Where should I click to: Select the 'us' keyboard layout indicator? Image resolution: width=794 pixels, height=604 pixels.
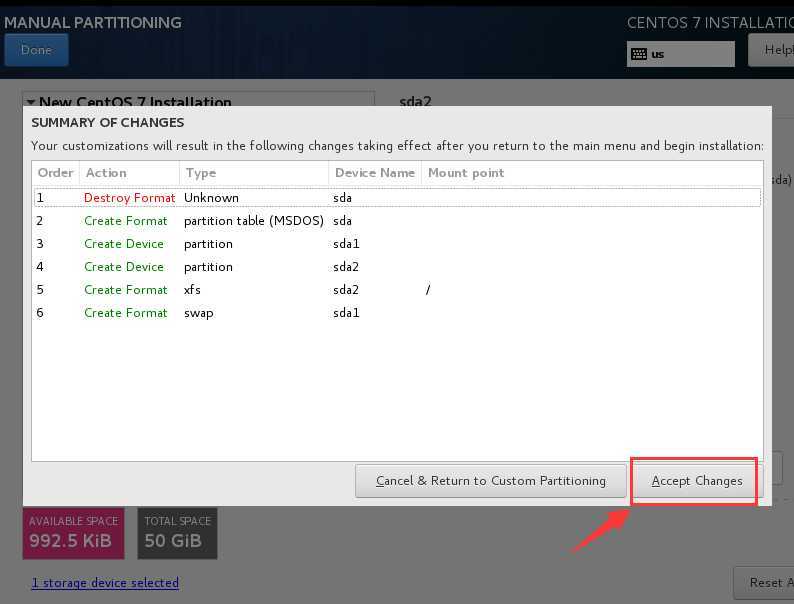681,54
